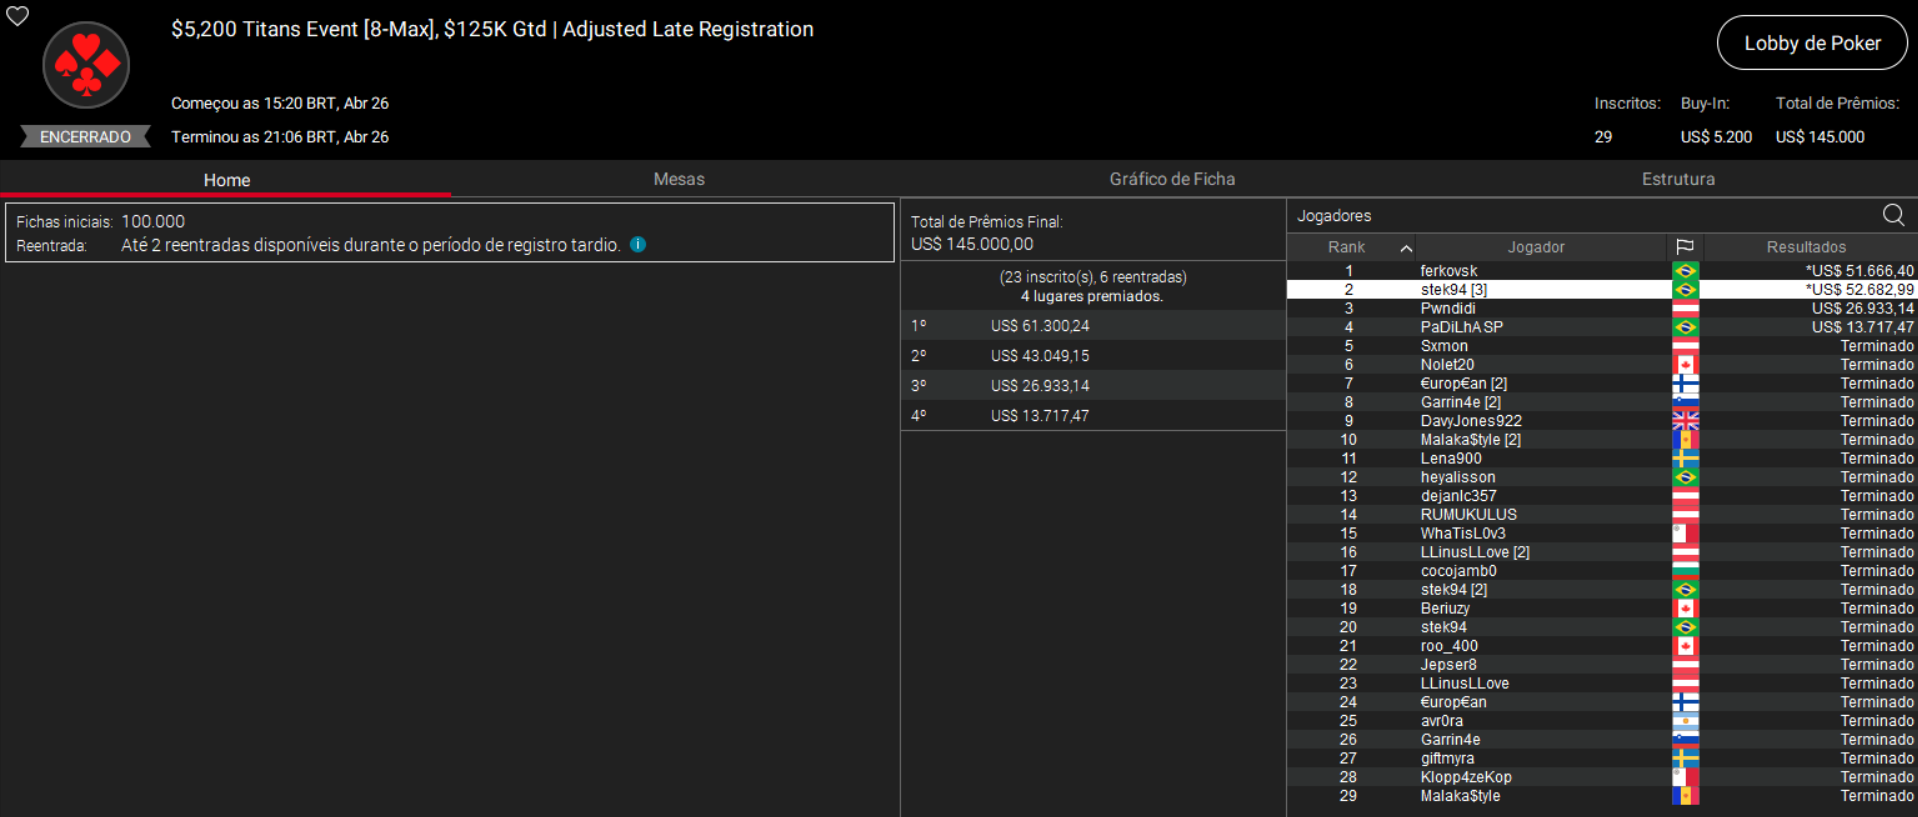1918x817 pixels.
Task: Select player row cocojamb0
Action: pos(1602,571)
